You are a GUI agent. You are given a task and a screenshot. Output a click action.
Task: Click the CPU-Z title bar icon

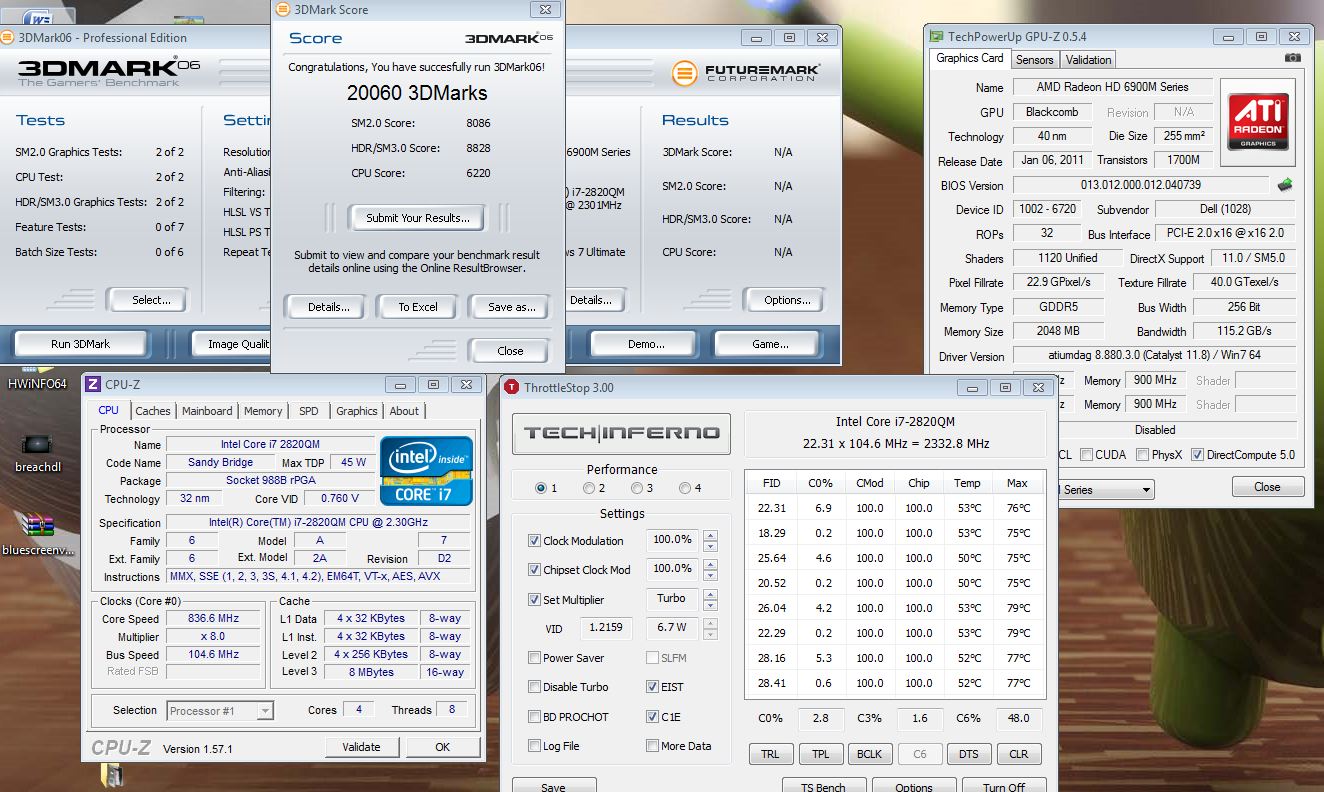point(92,384)
